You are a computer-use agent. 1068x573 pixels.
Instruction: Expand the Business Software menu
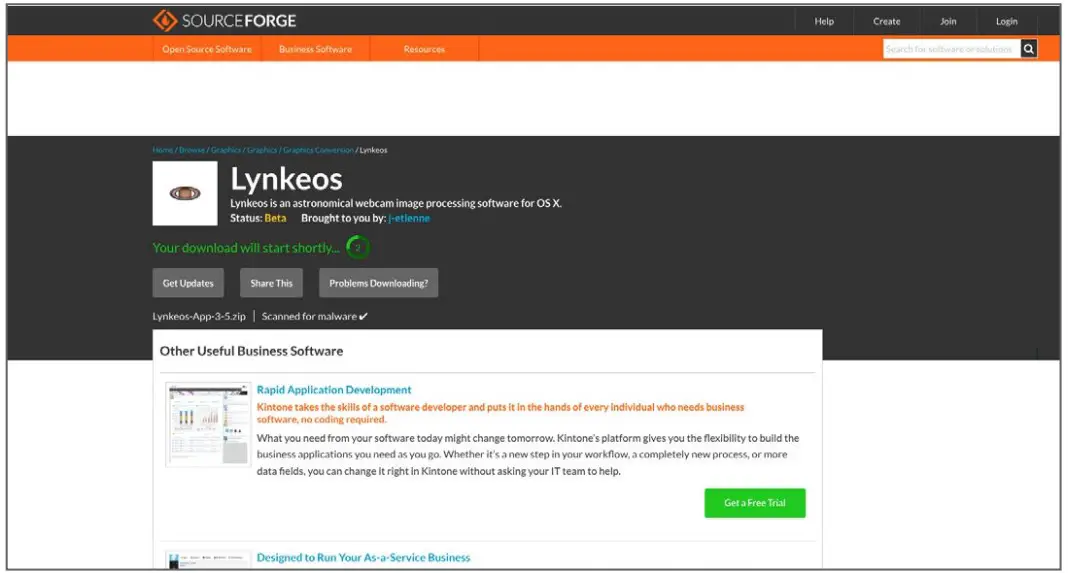315,49
